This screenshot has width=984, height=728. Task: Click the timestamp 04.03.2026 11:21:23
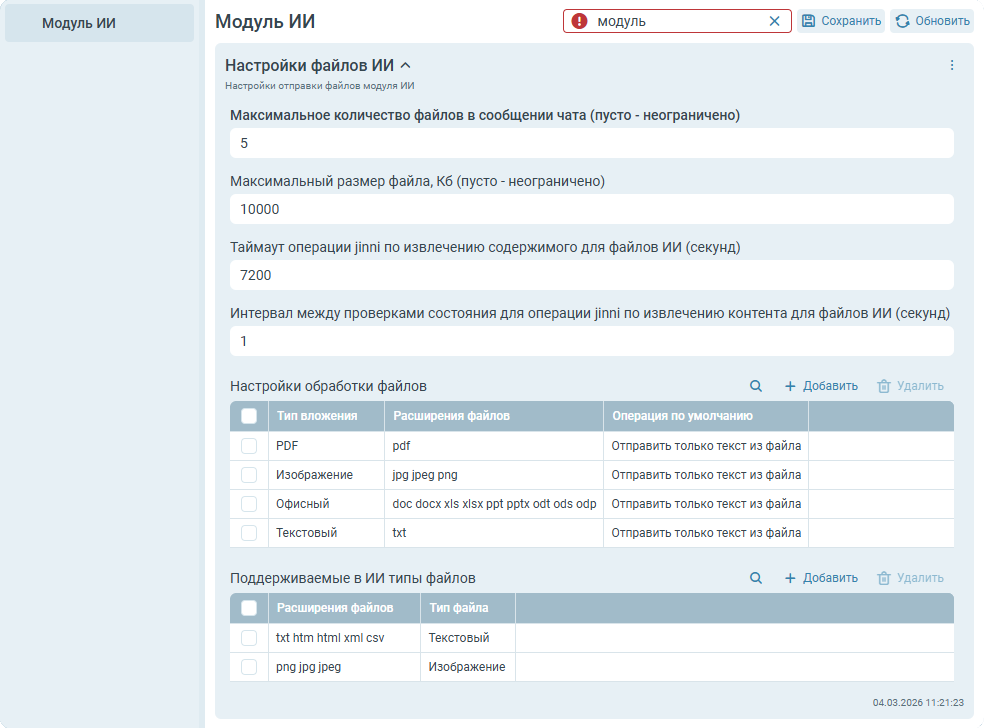[918, 702]
